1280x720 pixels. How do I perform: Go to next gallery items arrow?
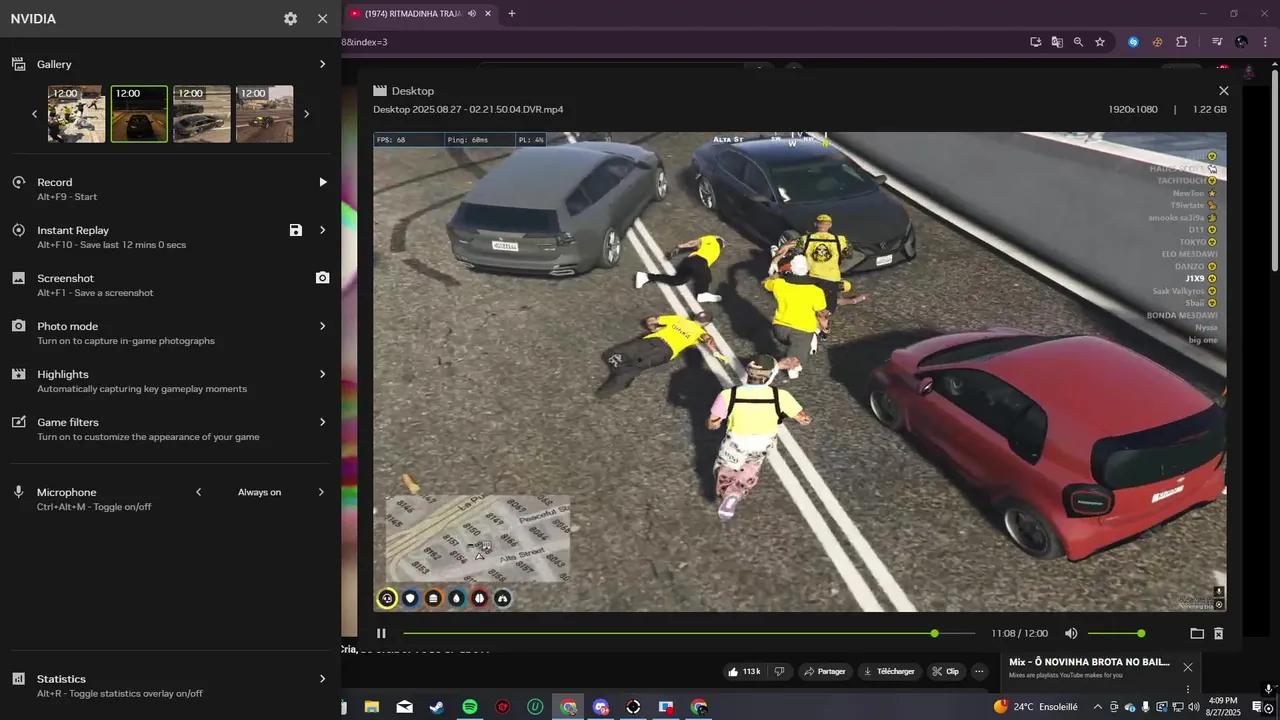point(306,114)
